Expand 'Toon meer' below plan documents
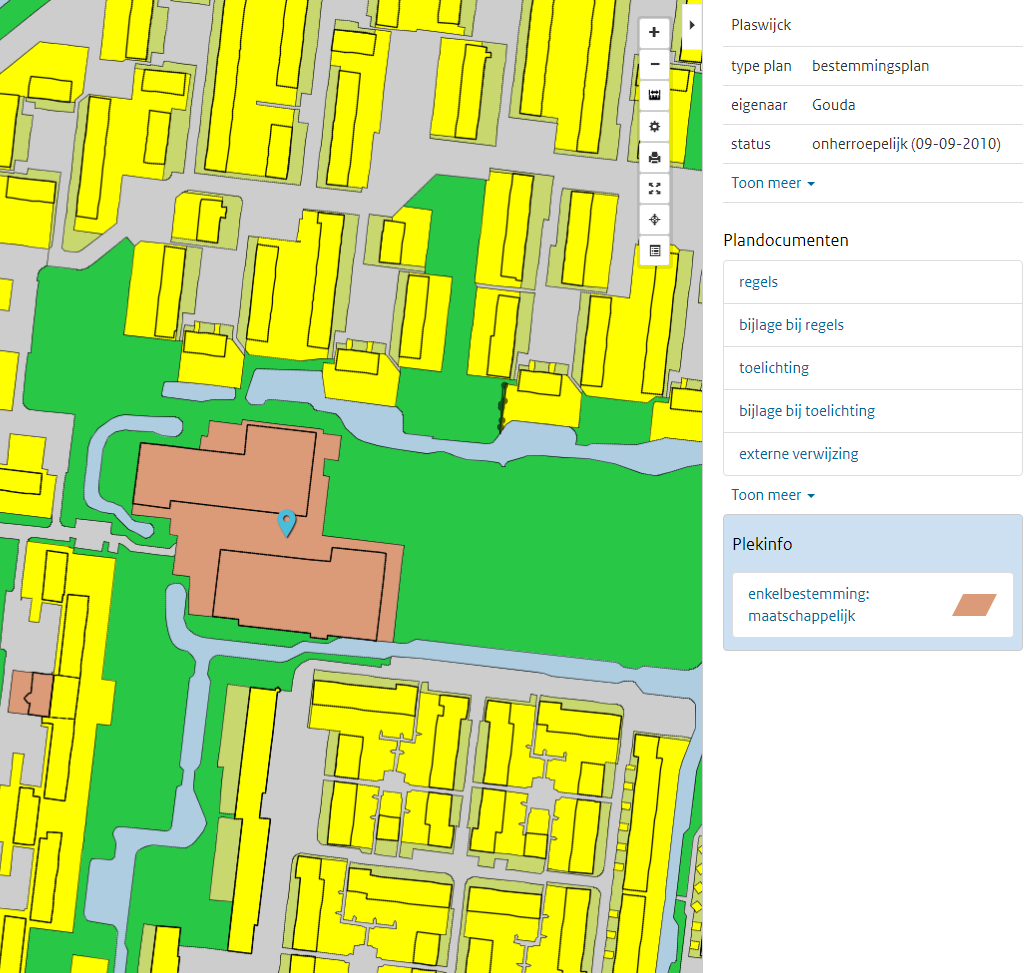 point(772,495)
